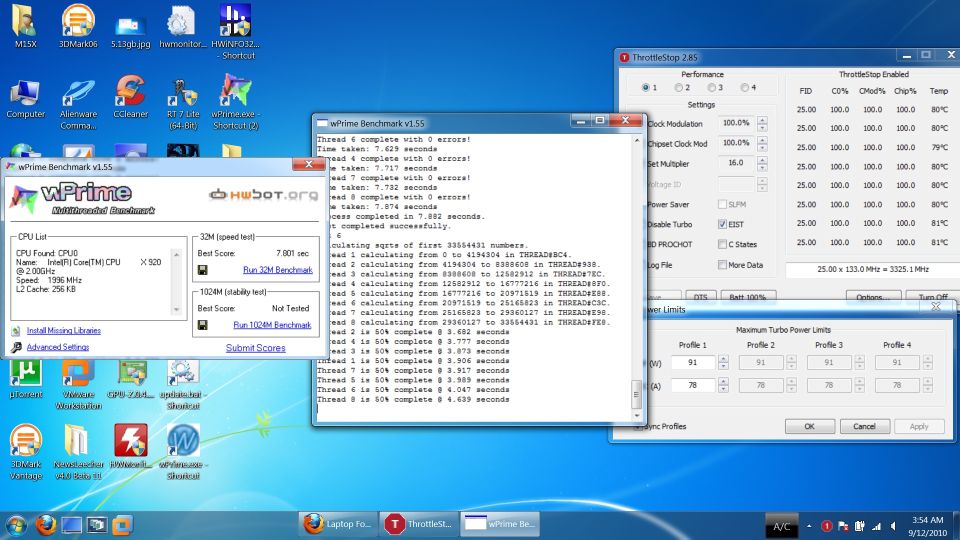960x540 pixels.
Task: Click the Batt 100% button
Action: pos(748,297)
